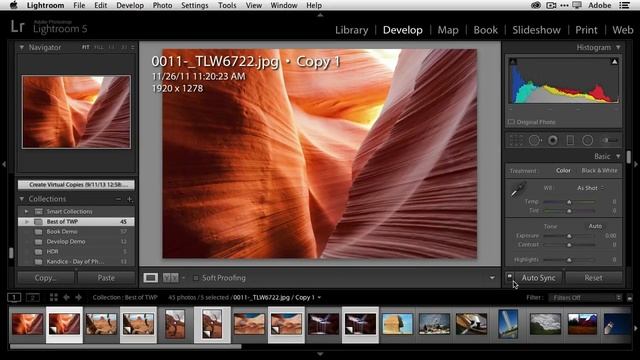Click the Auto tone button
Screen dimensions: 640x360
[595, 226]
